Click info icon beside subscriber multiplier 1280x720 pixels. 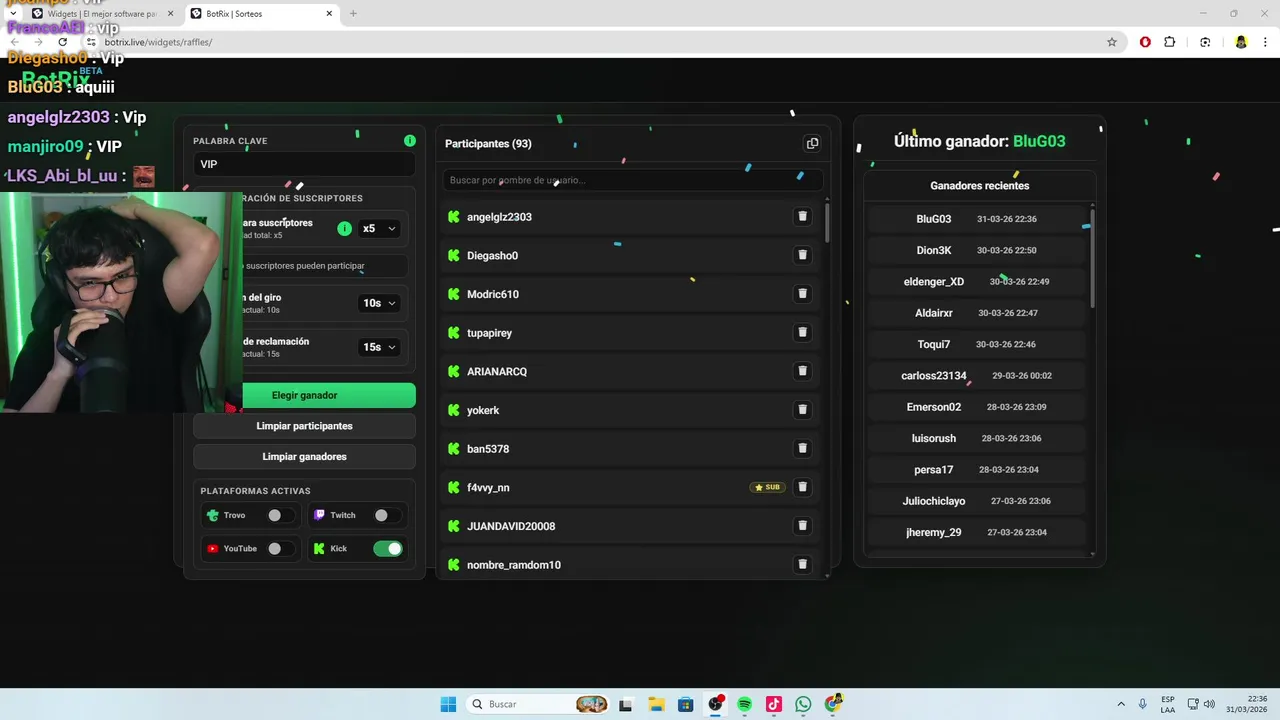point(344,229)
